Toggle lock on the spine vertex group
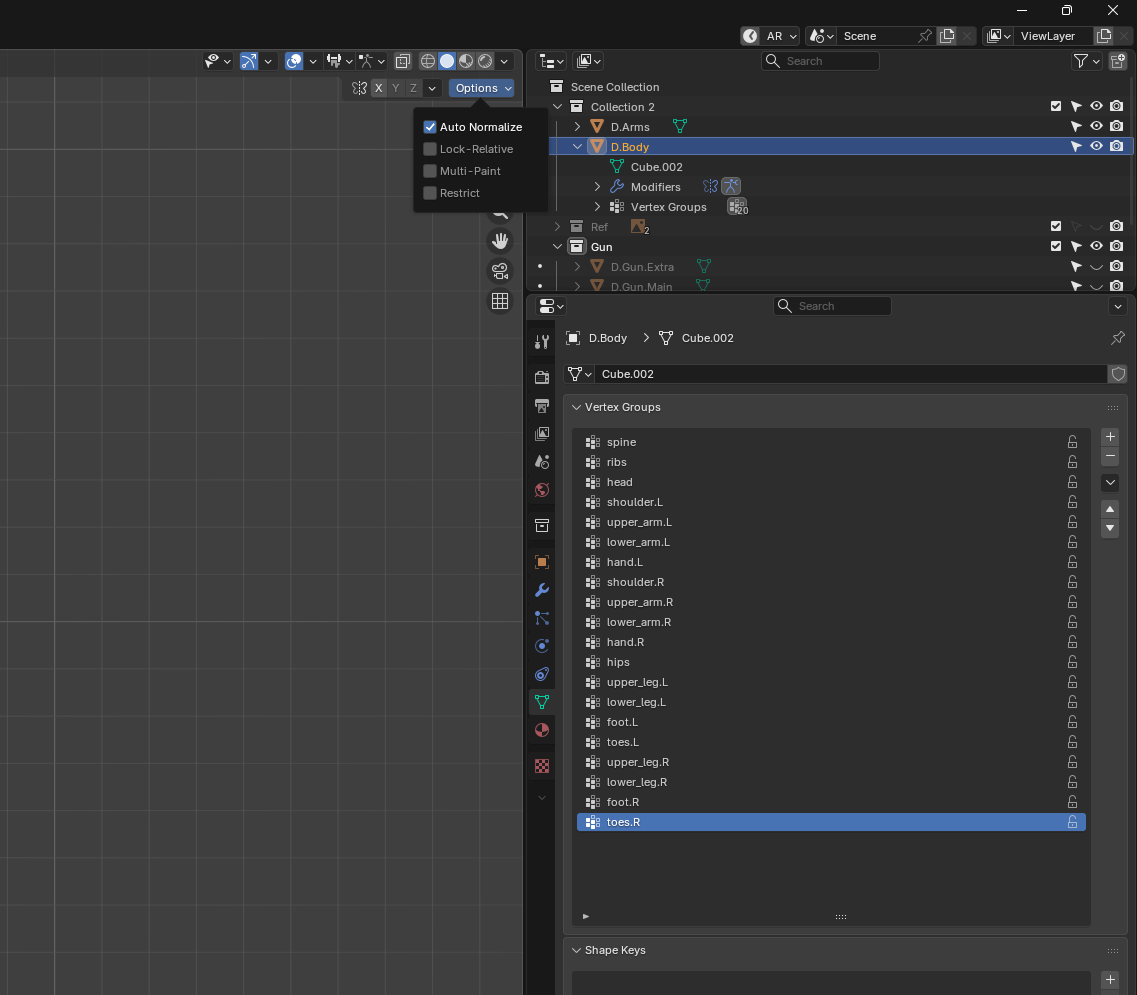Image resolution: width=1137 pixels, height=995 pixels. coord(1072,442)
